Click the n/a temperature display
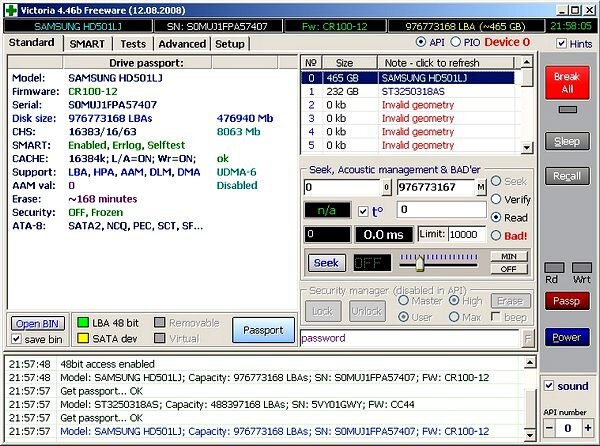Viewport: 600px width, 446px height. 327,210
